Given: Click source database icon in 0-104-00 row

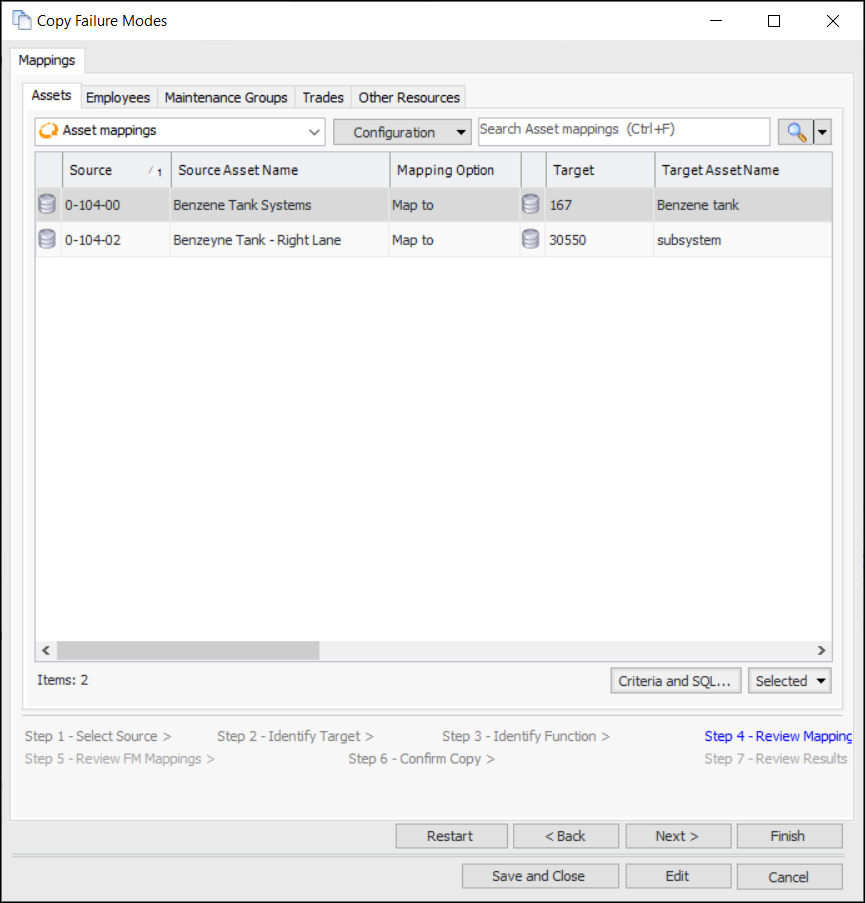Looking at the screenshot, I should pos(47,204).
